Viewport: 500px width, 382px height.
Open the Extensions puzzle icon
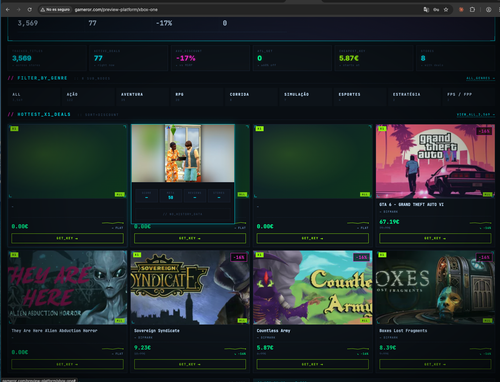tap(472, 10)
